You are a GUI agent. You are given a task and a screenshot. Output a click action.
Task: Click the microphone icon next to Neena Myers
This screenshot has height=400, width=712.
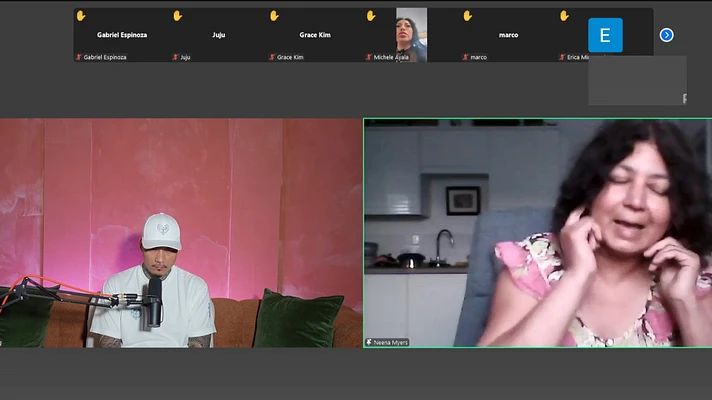(x=369, y=341)
